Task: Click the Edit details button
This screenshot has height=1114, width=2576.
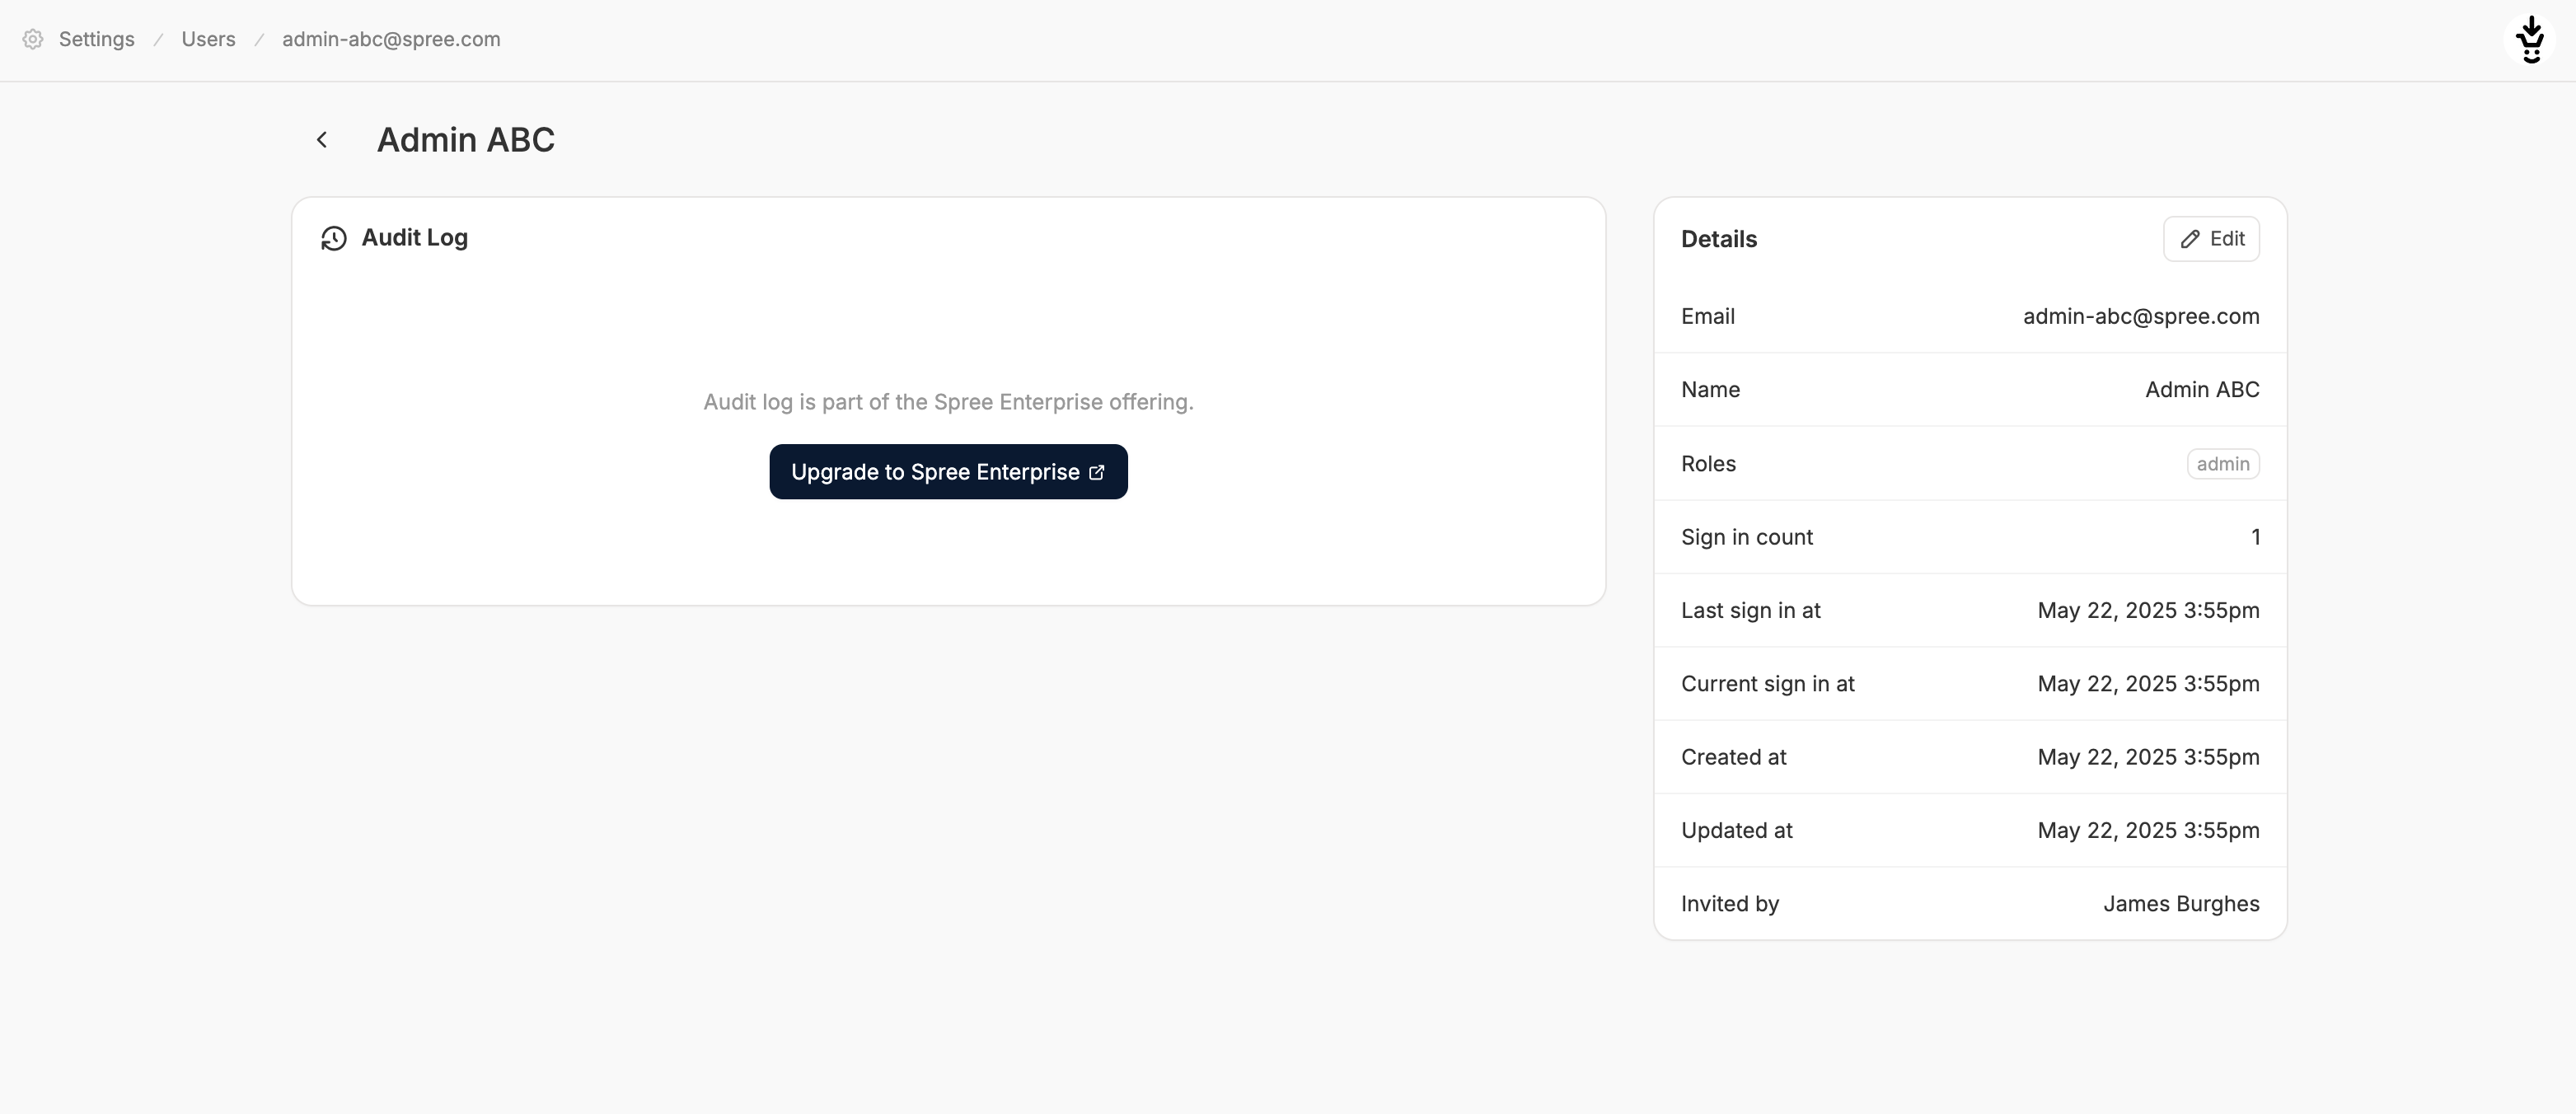Action: tap(2211, 239)
